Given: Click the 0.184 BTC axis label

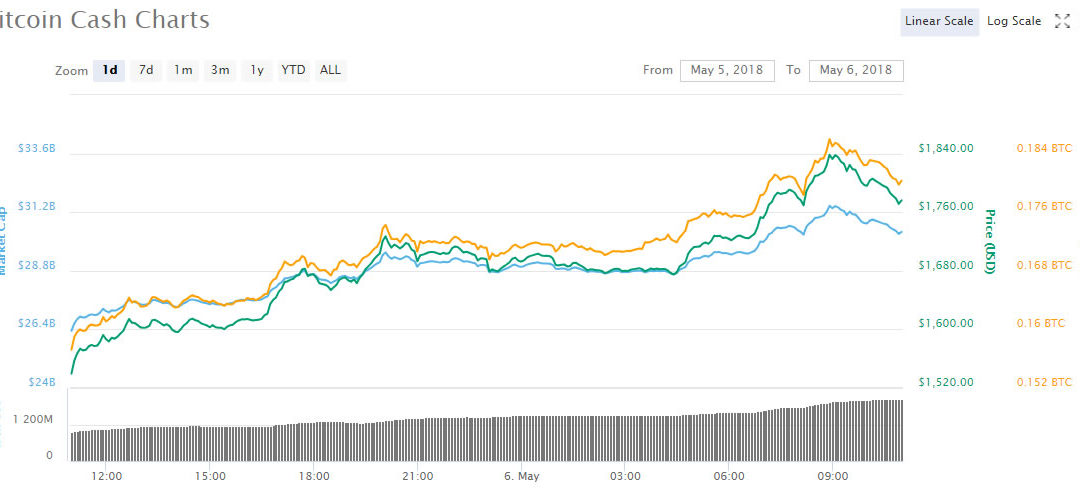Looking at the screenshot, I should point(1044,148).
